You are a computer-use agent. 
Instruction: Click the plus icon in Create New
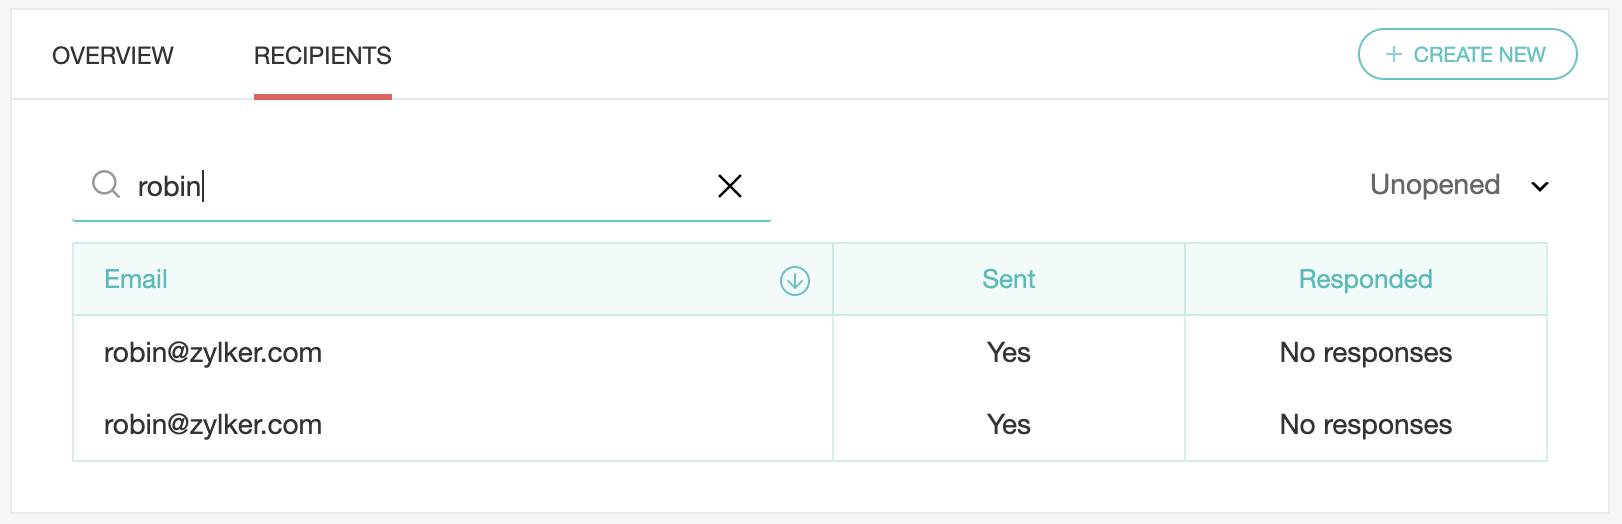click(1394, 55)
